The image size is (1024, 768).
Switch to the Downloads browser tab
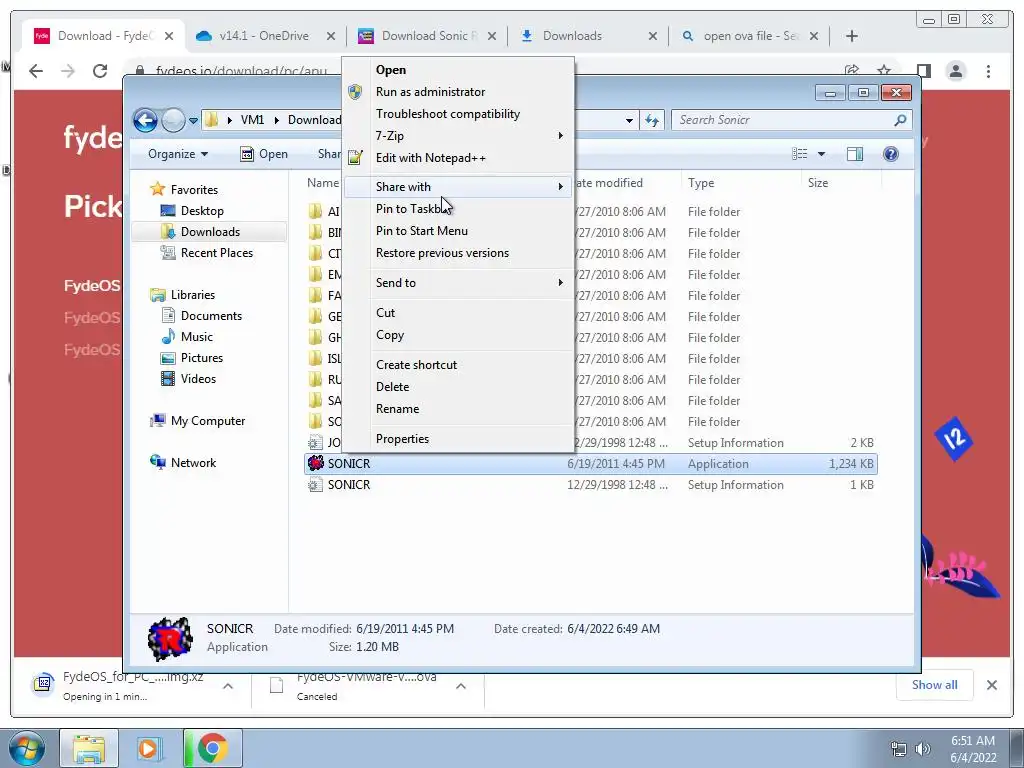588,36
